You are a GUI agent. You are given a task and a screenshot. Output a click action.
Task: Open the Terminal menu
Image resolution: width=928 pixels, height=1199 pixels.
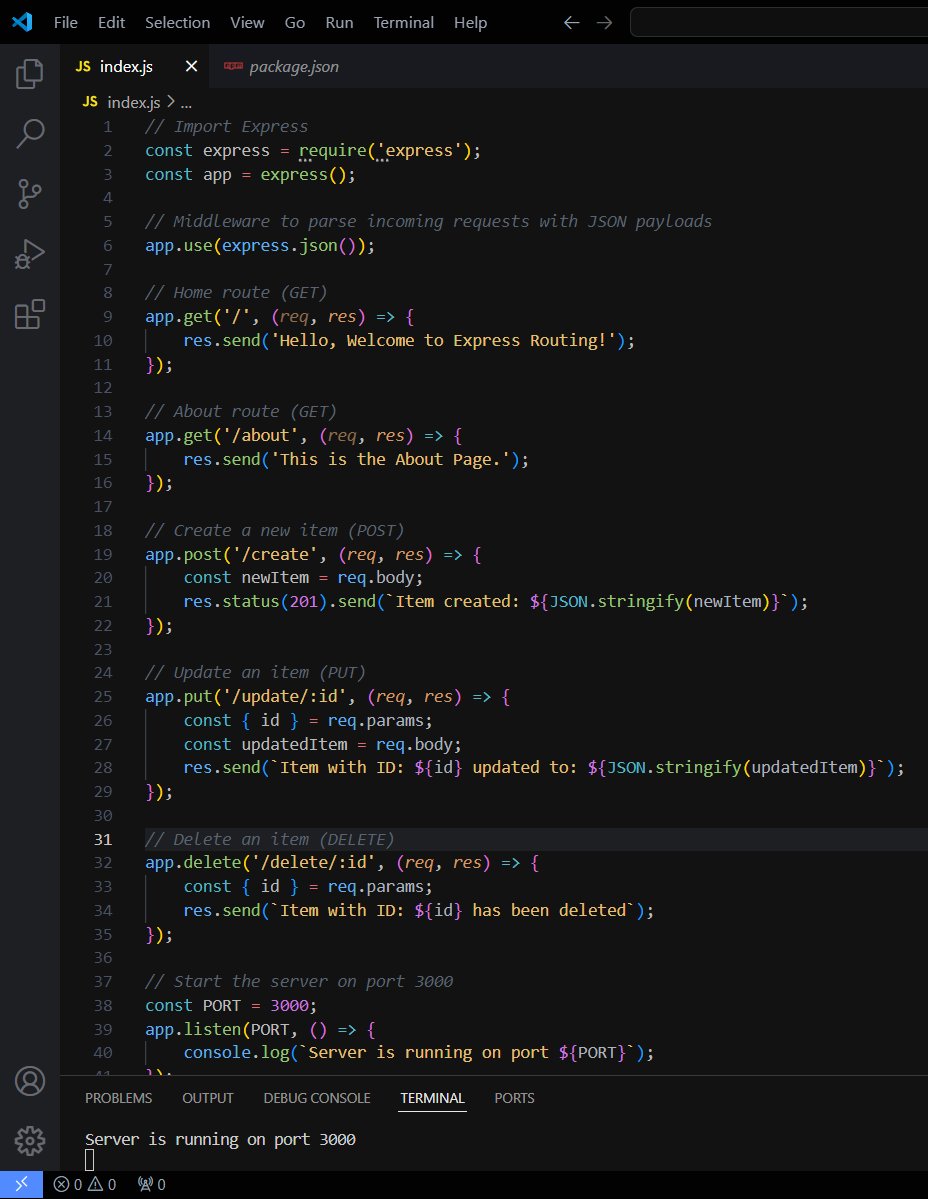tap(403, 23)
